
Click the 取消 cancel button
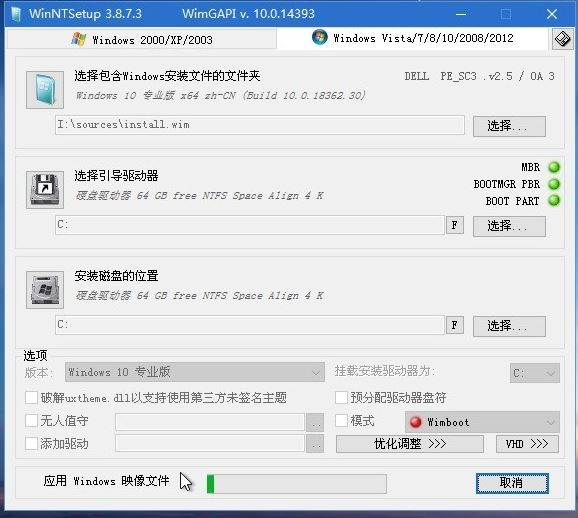[x=512, y=483]
